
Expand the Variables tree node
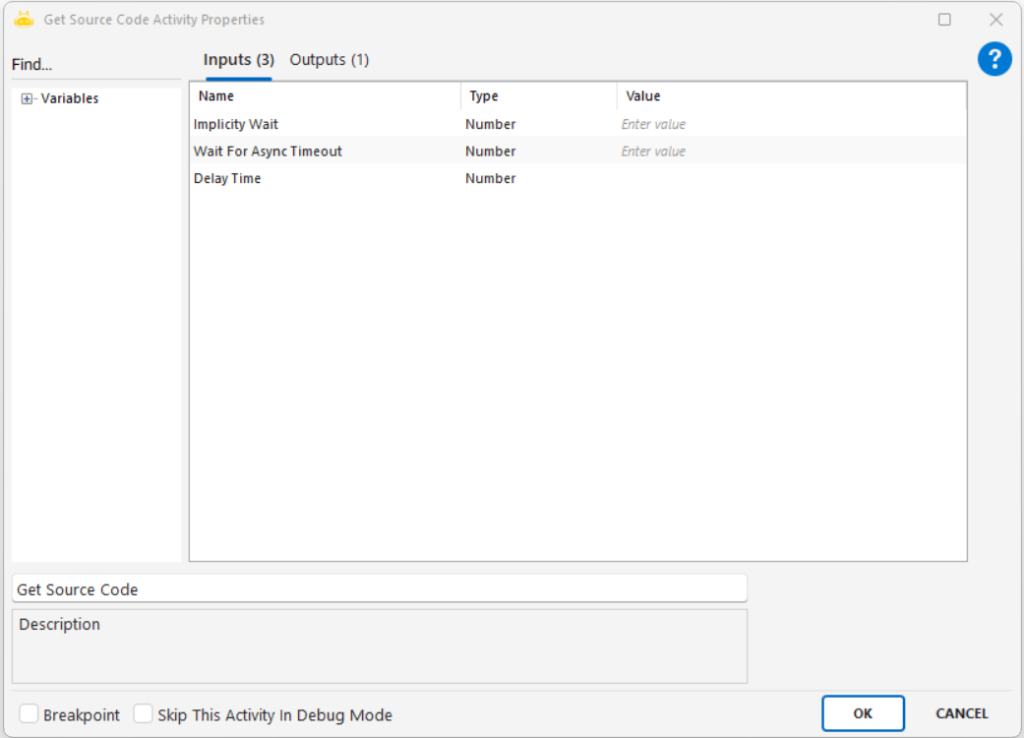click(x=27, y=99)
